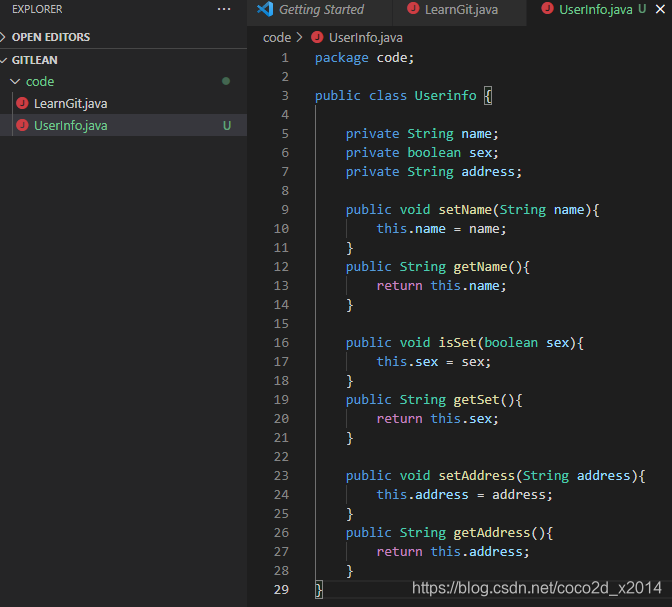
Task: Click 'private String name;' declaration
Action: point(422,134)
